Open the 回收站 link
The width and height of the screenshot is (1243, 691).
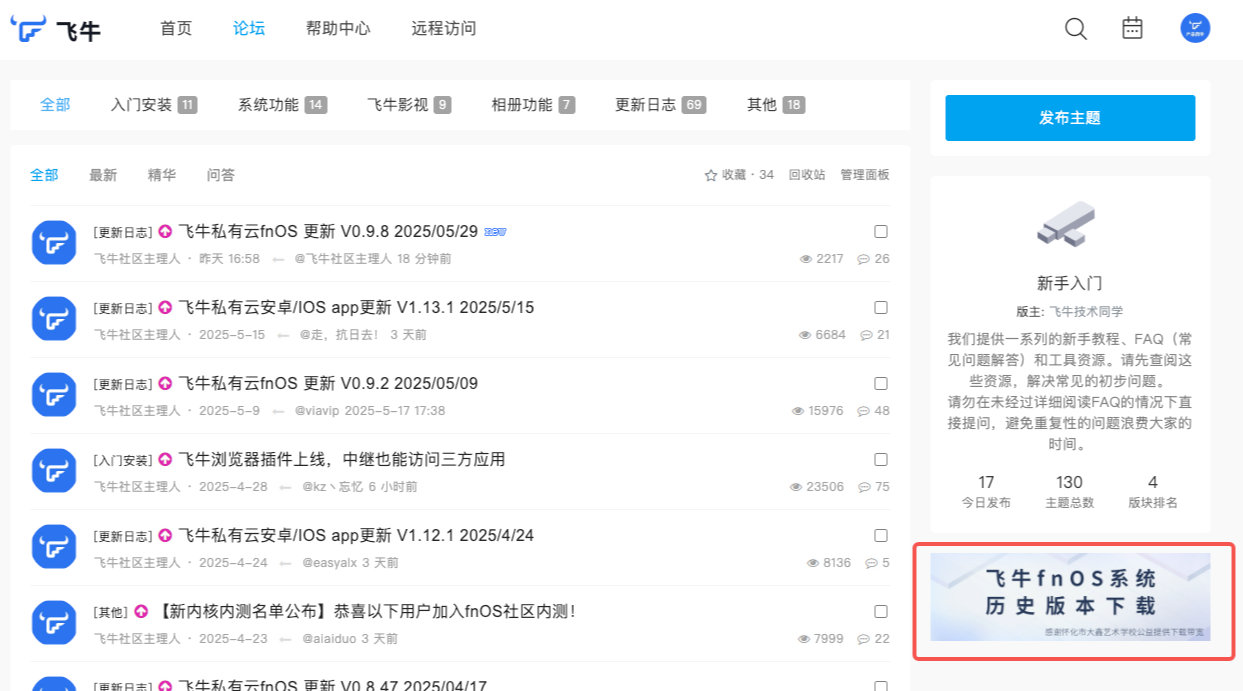(807, 175)
